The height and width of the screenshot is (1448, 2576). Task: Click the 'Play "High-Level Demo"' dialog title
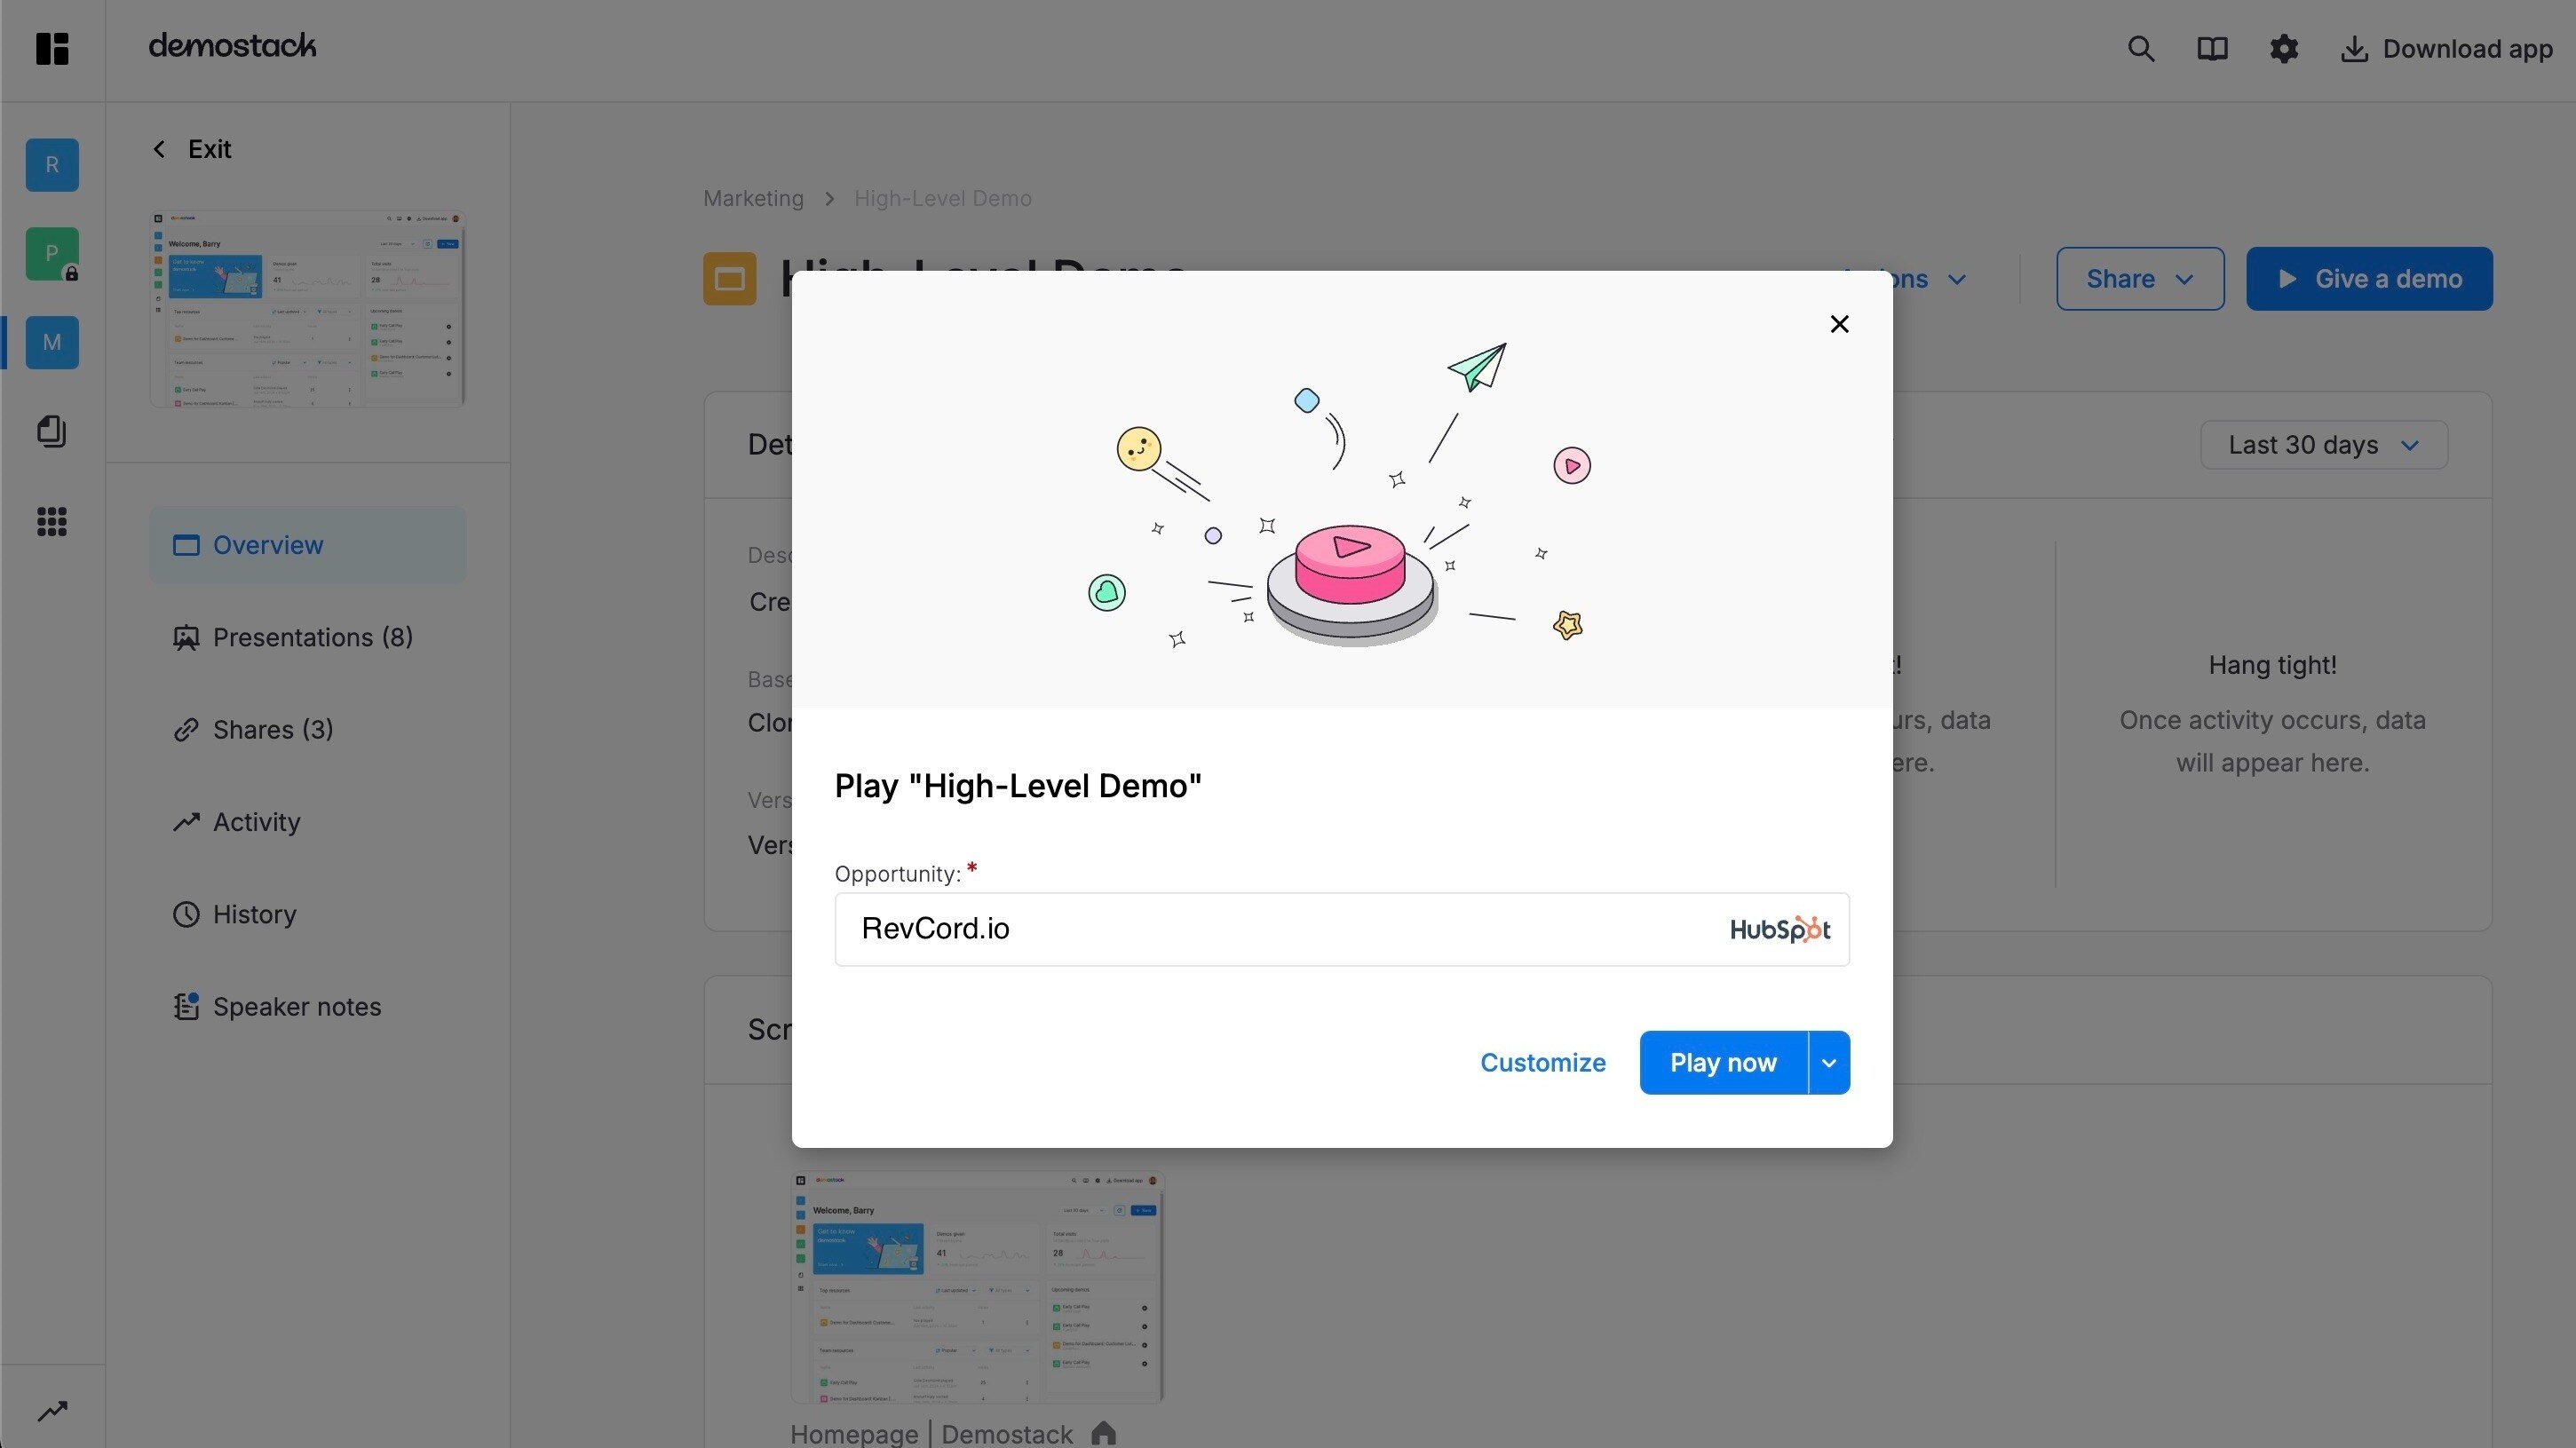click(1018, 786)
